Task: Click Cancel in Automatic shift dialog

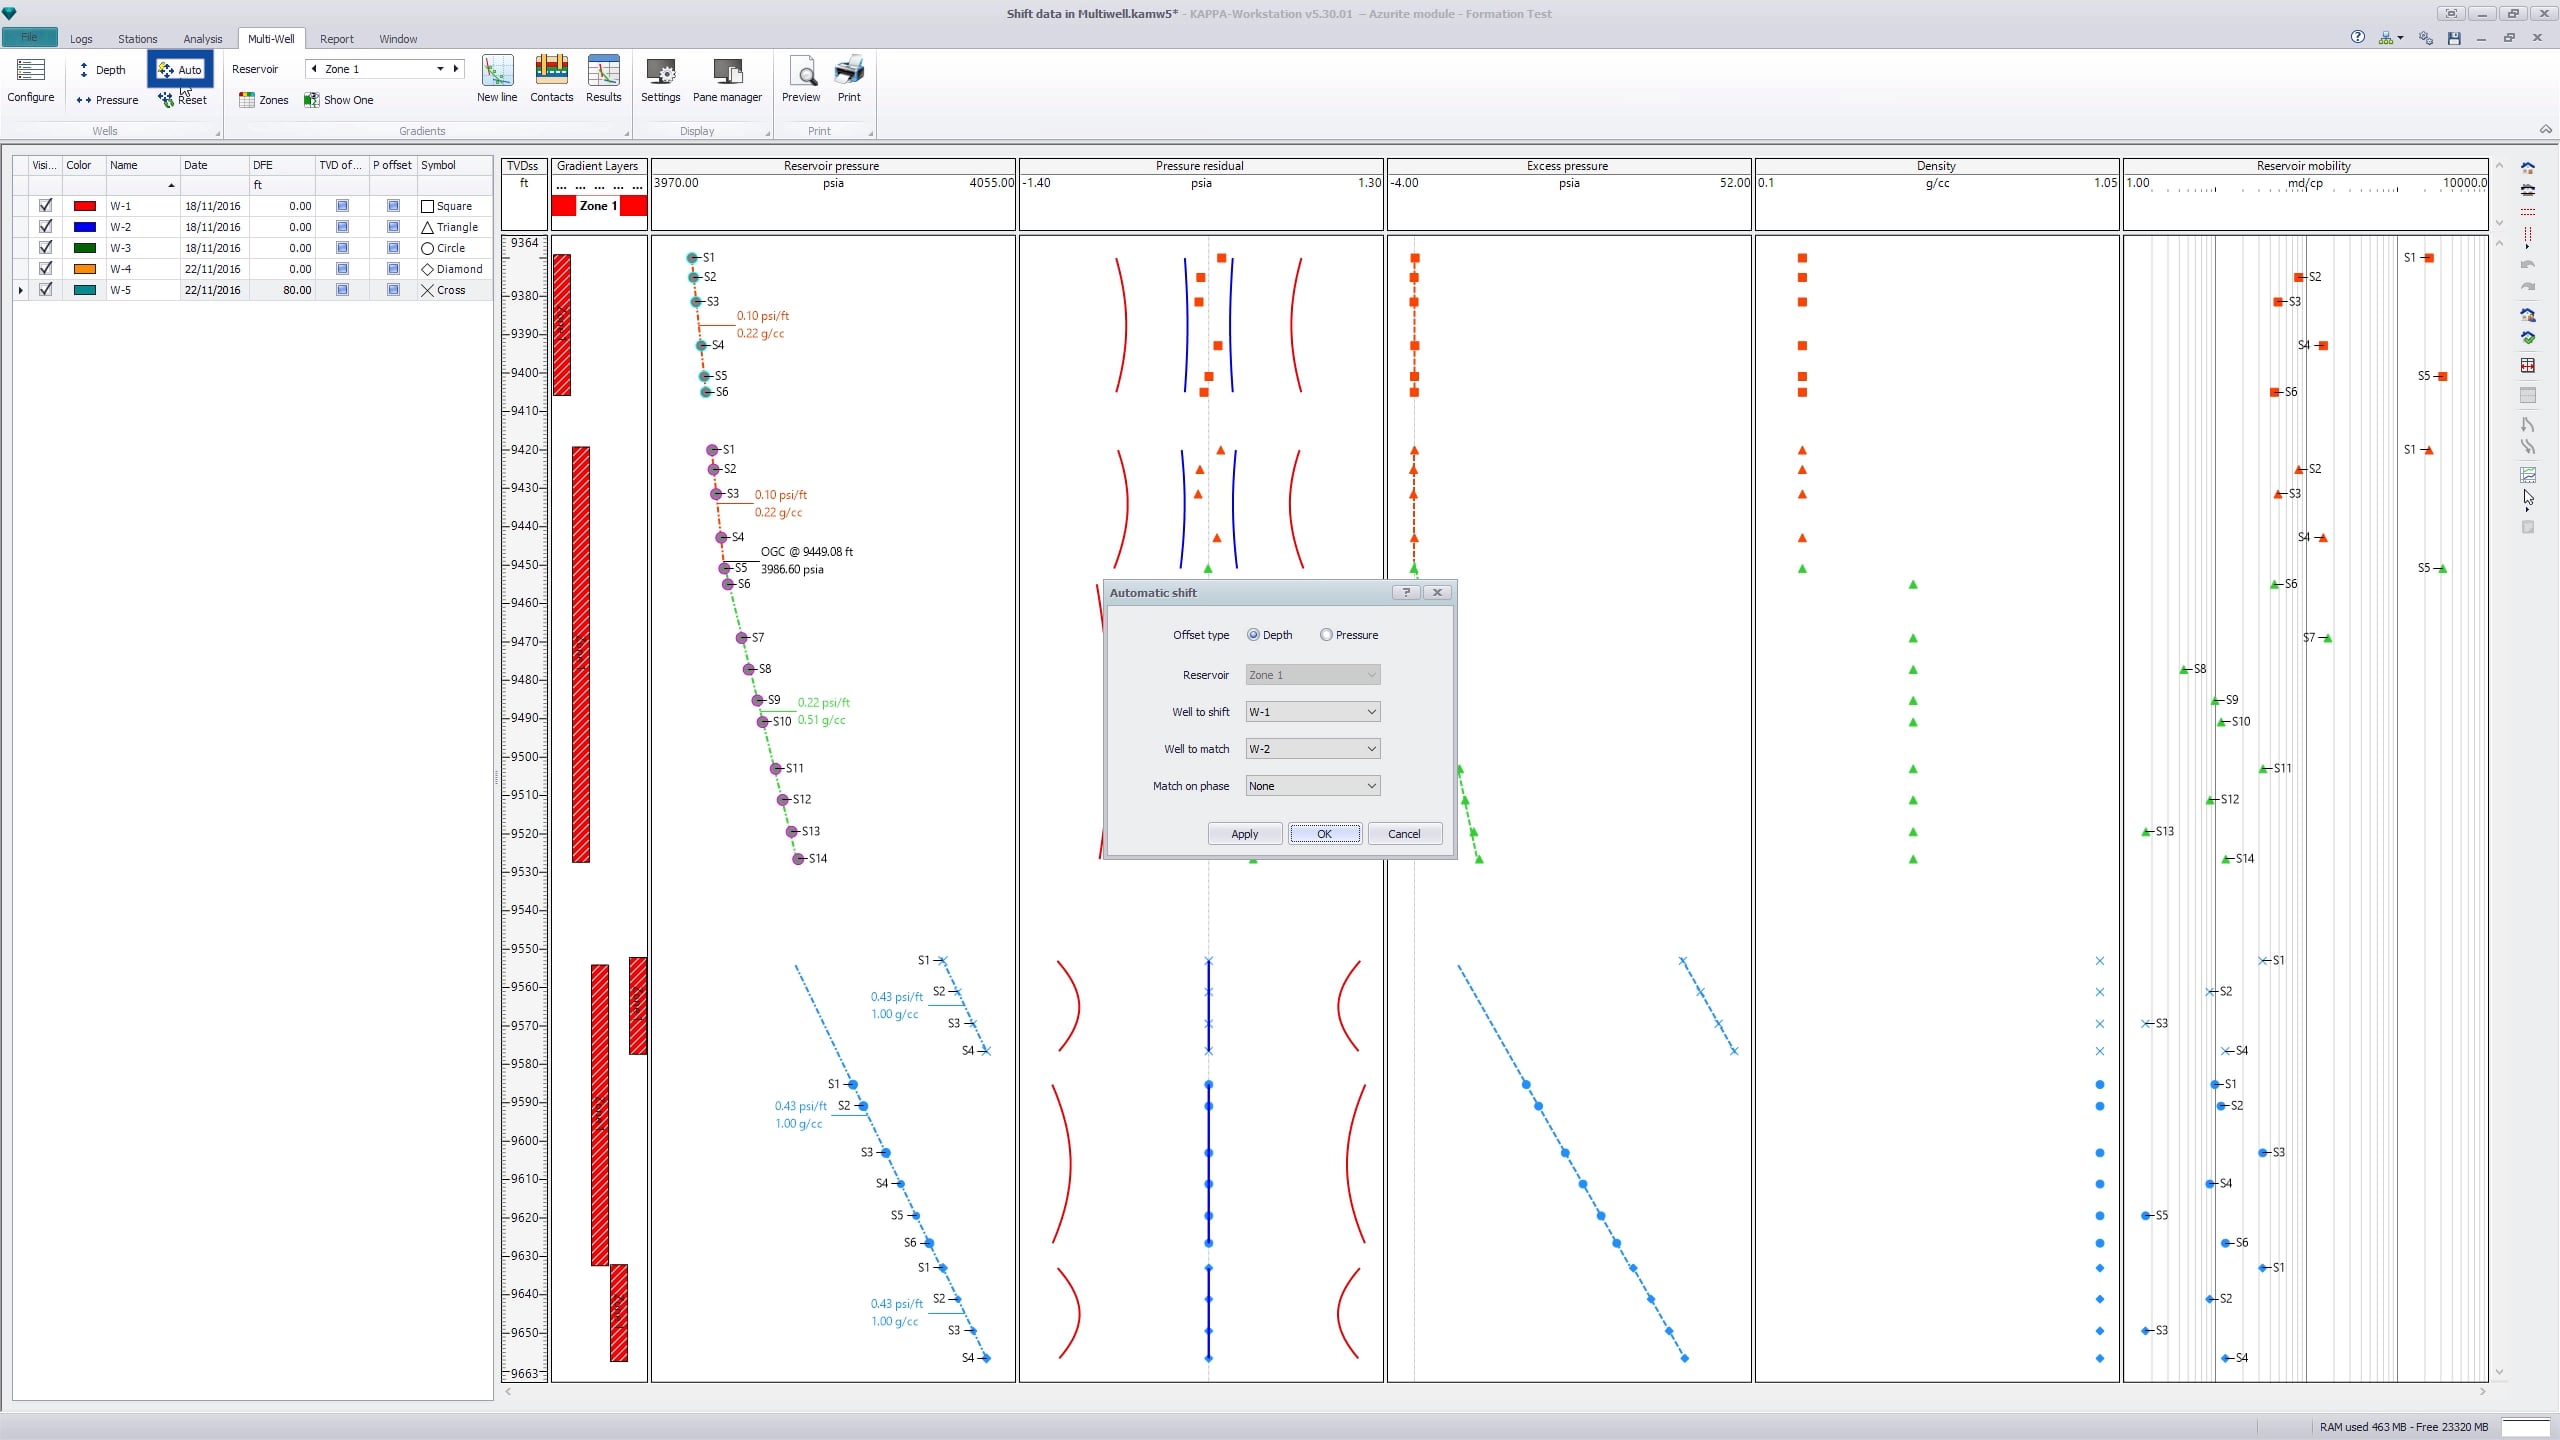Action: (x=1404, y=834)
